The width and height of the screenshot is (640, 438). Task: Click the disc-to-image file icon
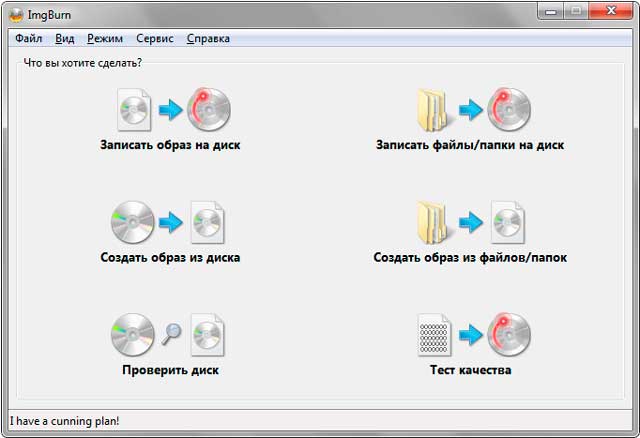click(168, 222)
